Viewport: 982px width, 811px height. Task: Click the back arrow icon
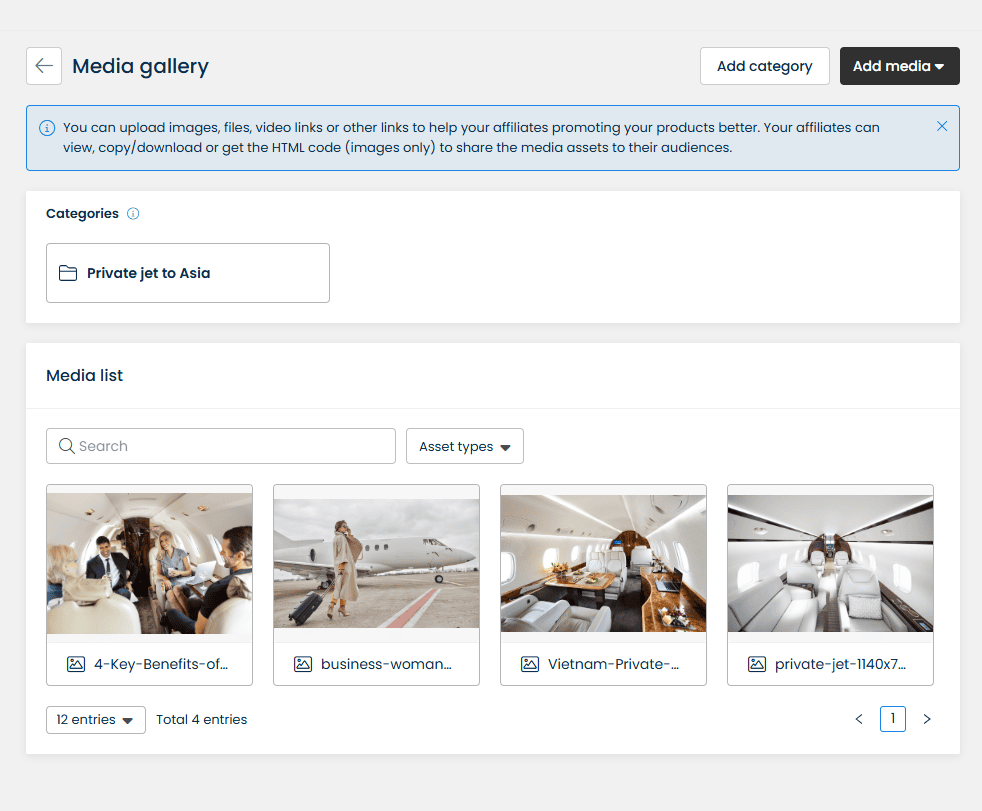pos(43,65)
